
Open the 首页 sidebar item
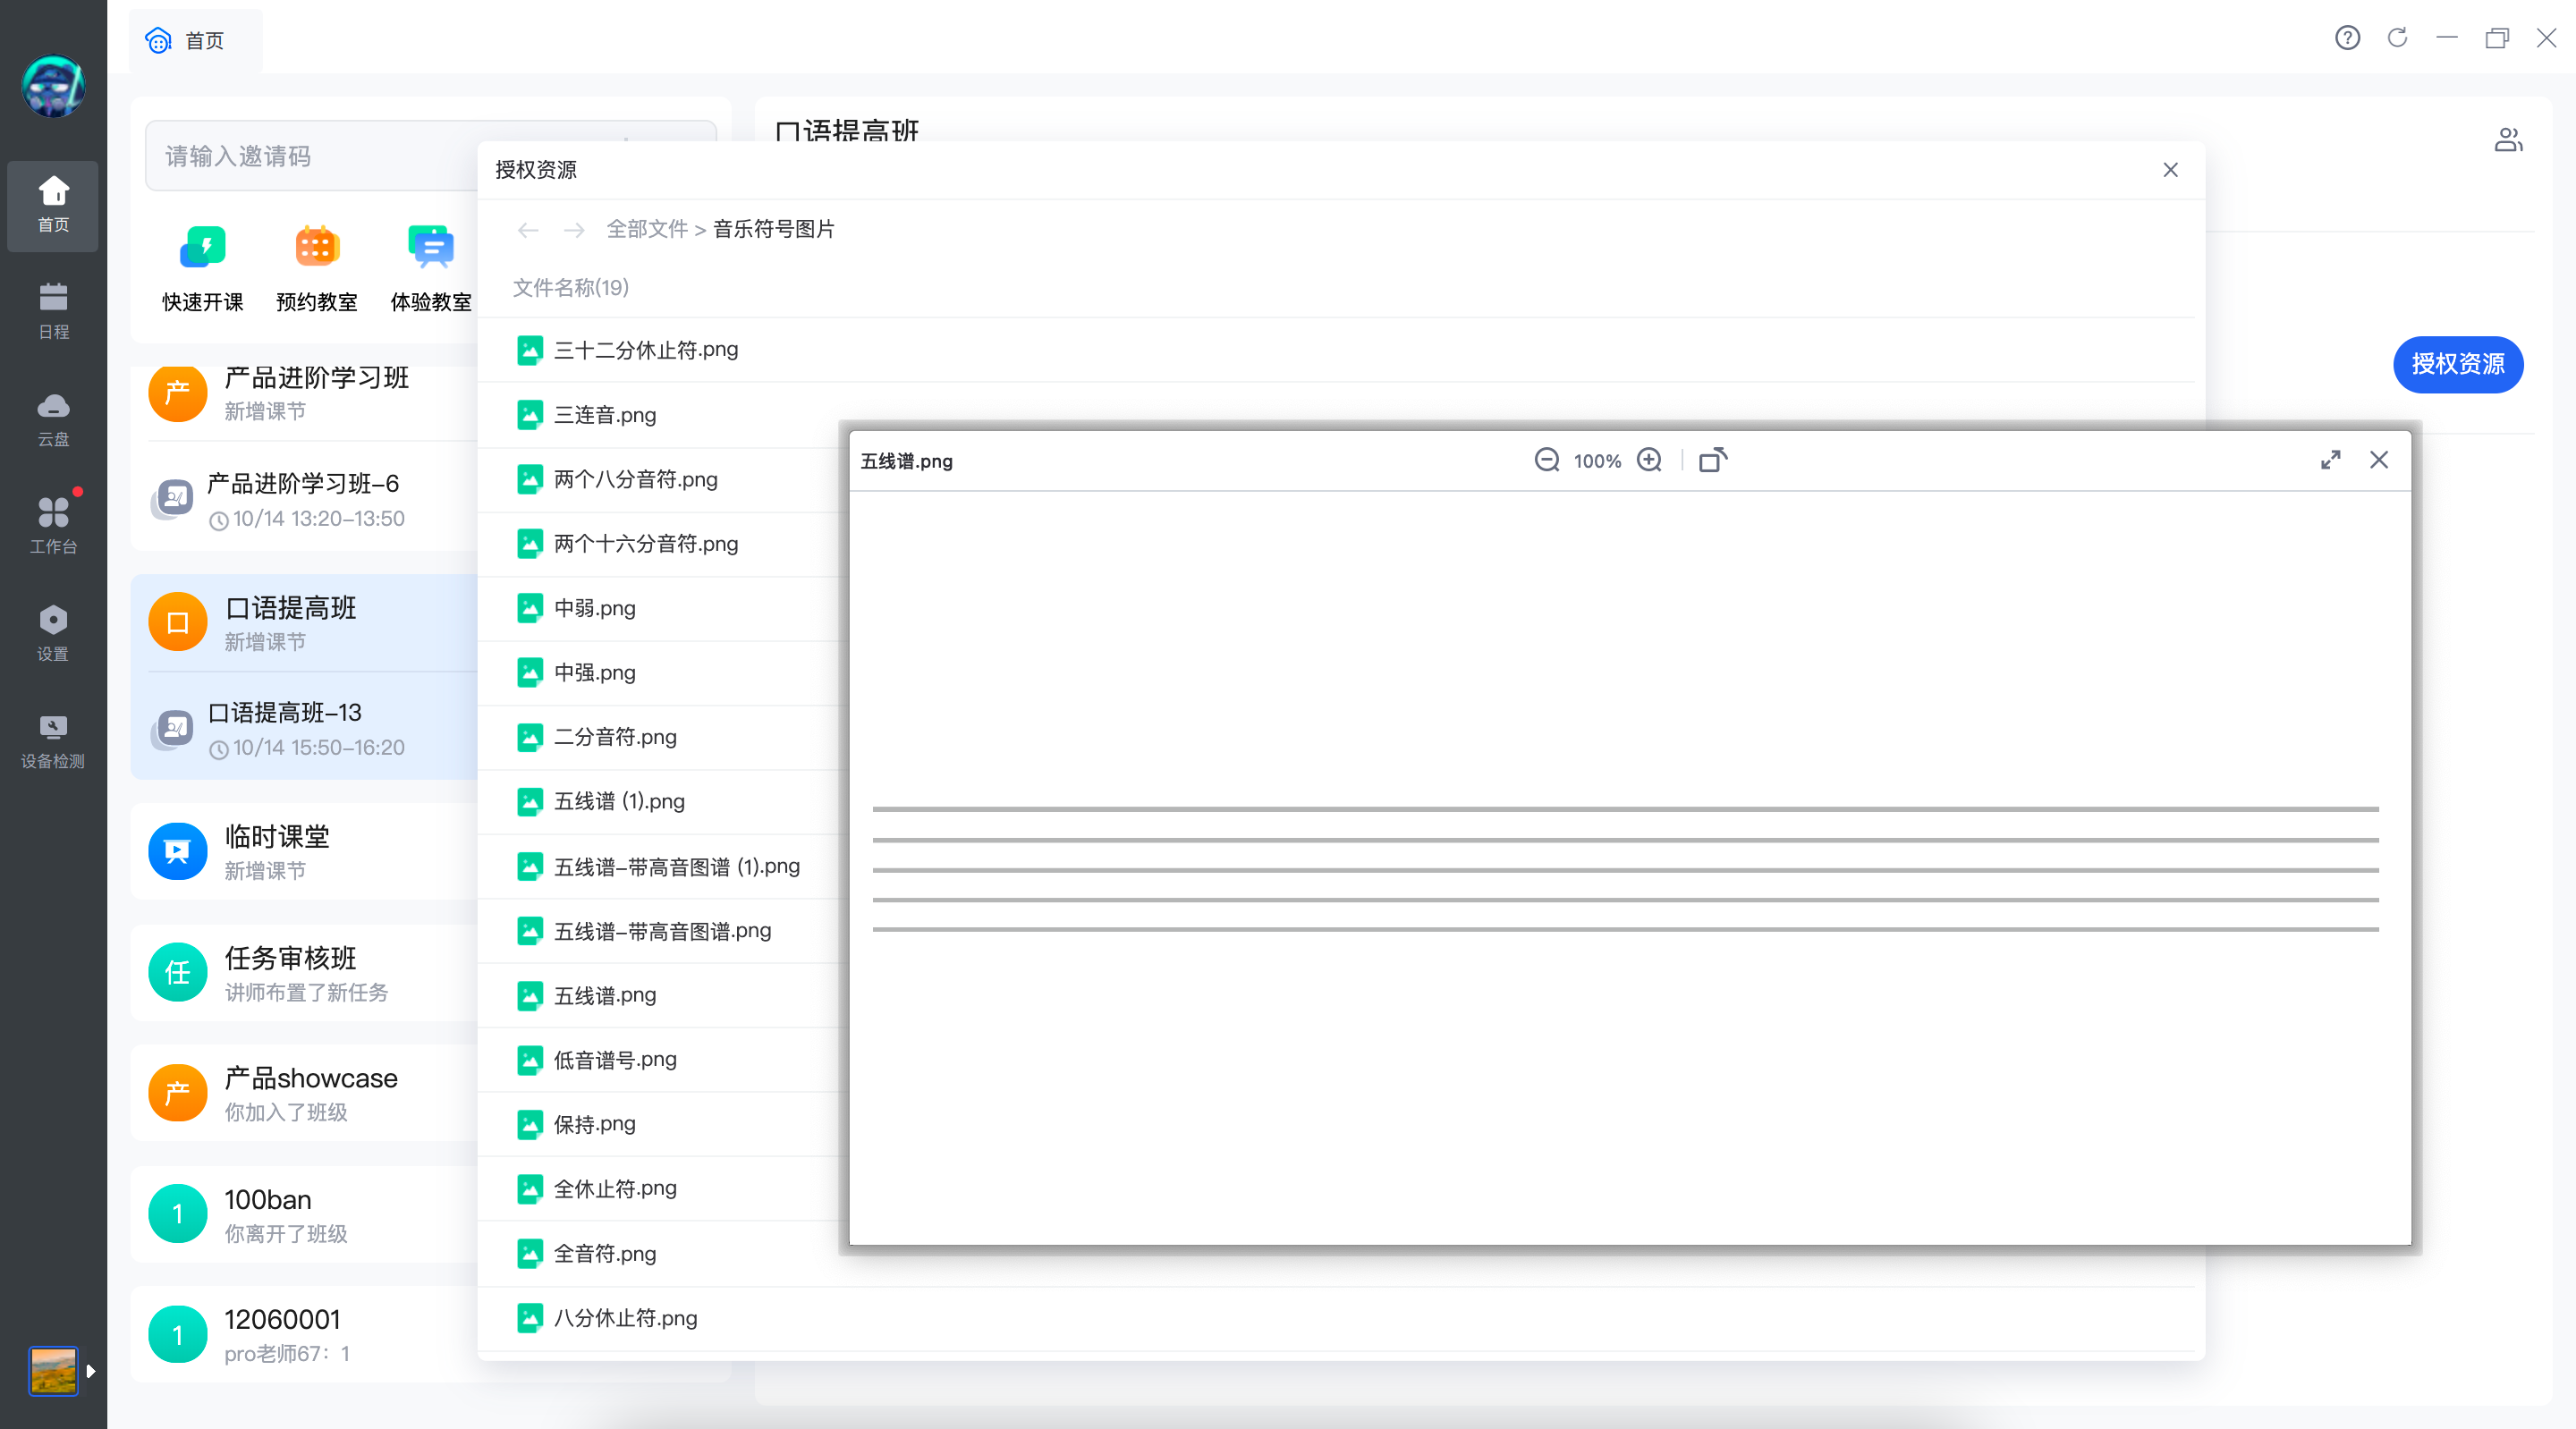point(53,205)
